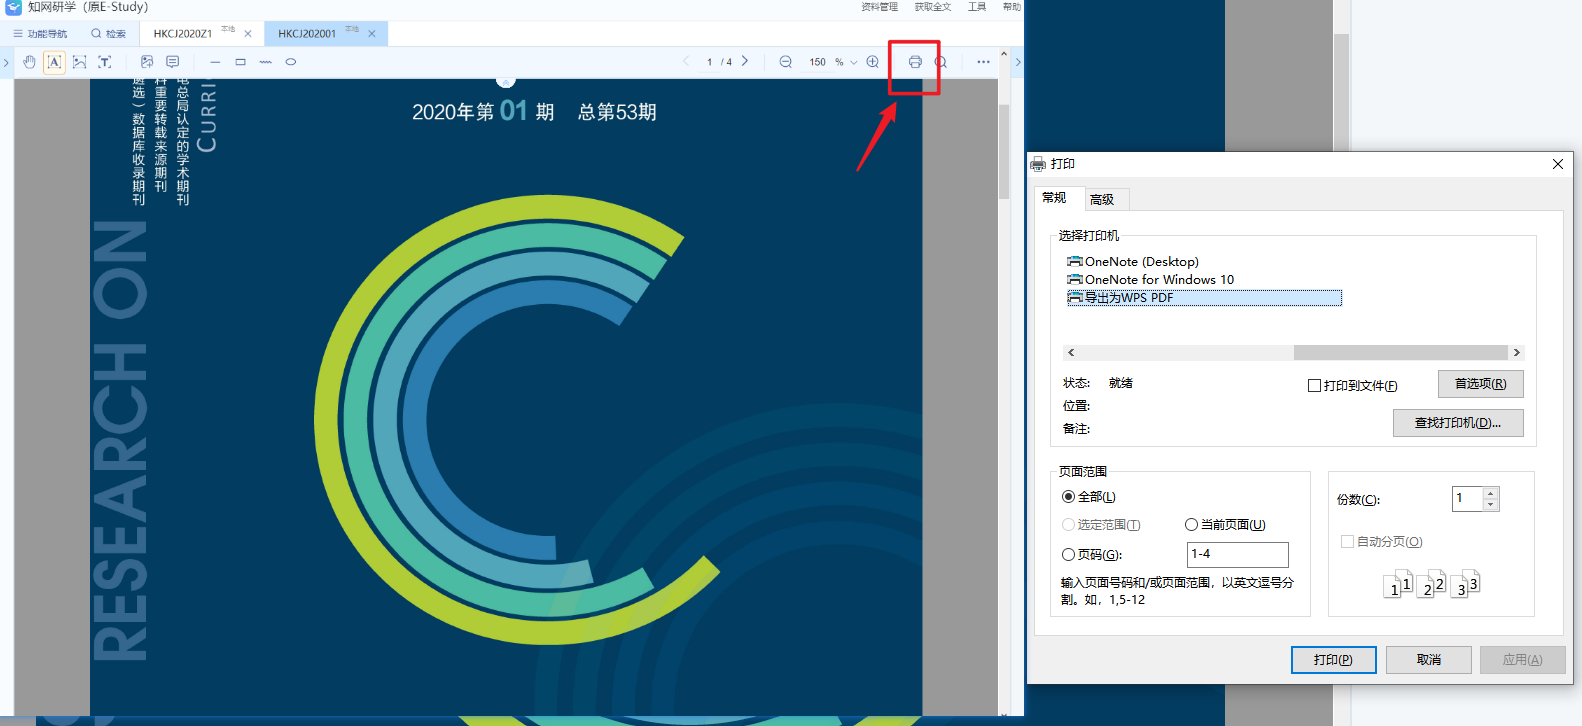Close the HKCJ202001 tab
This screenshot has width=1582, height=726.
372,34
